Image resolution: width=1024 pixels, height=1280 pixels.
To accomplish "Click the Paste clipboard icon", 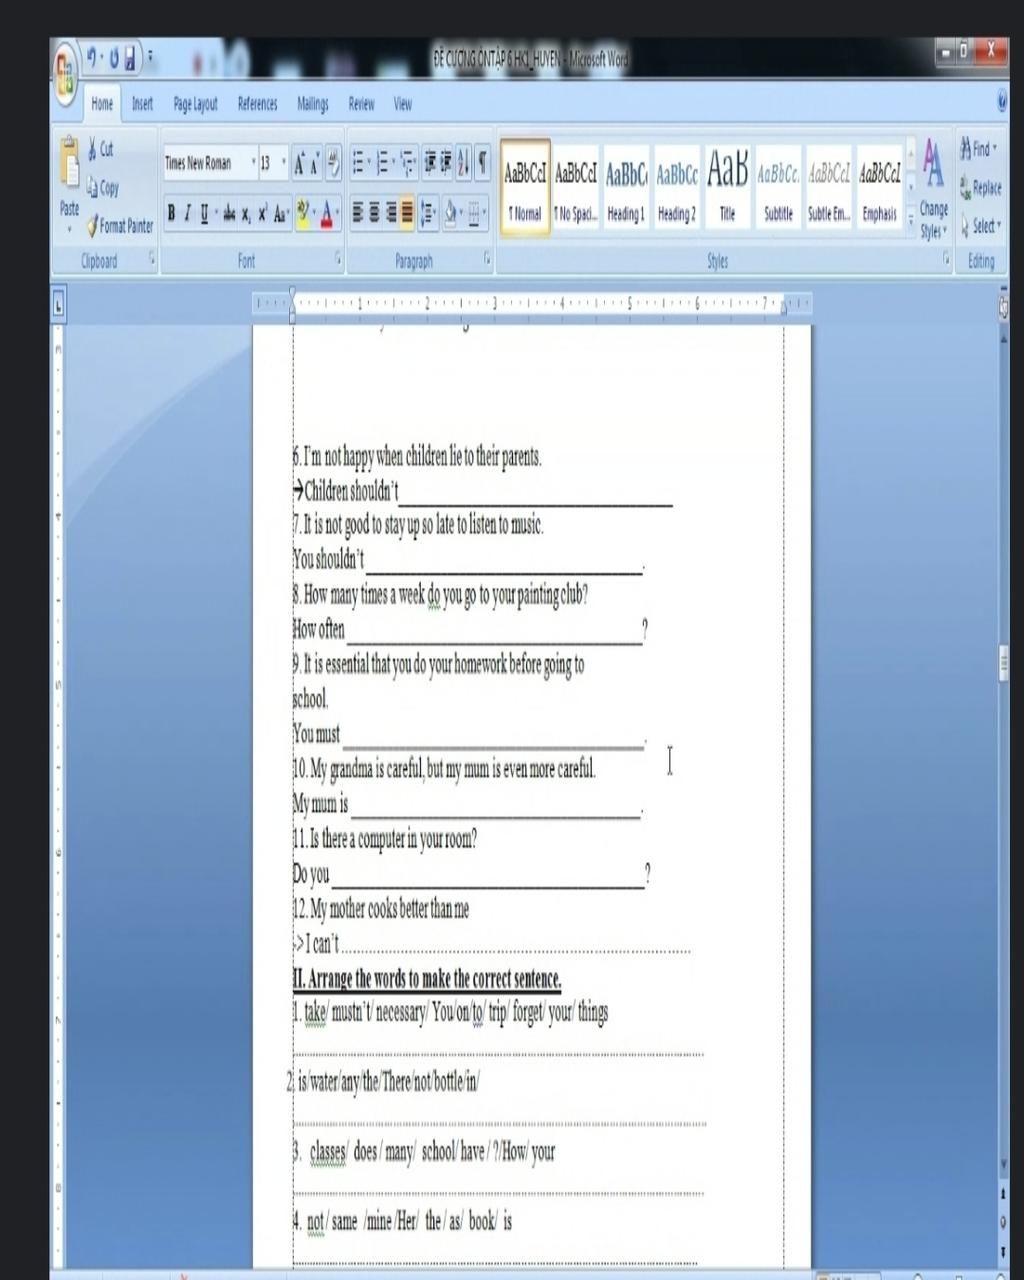I will (x=70, y=163).
